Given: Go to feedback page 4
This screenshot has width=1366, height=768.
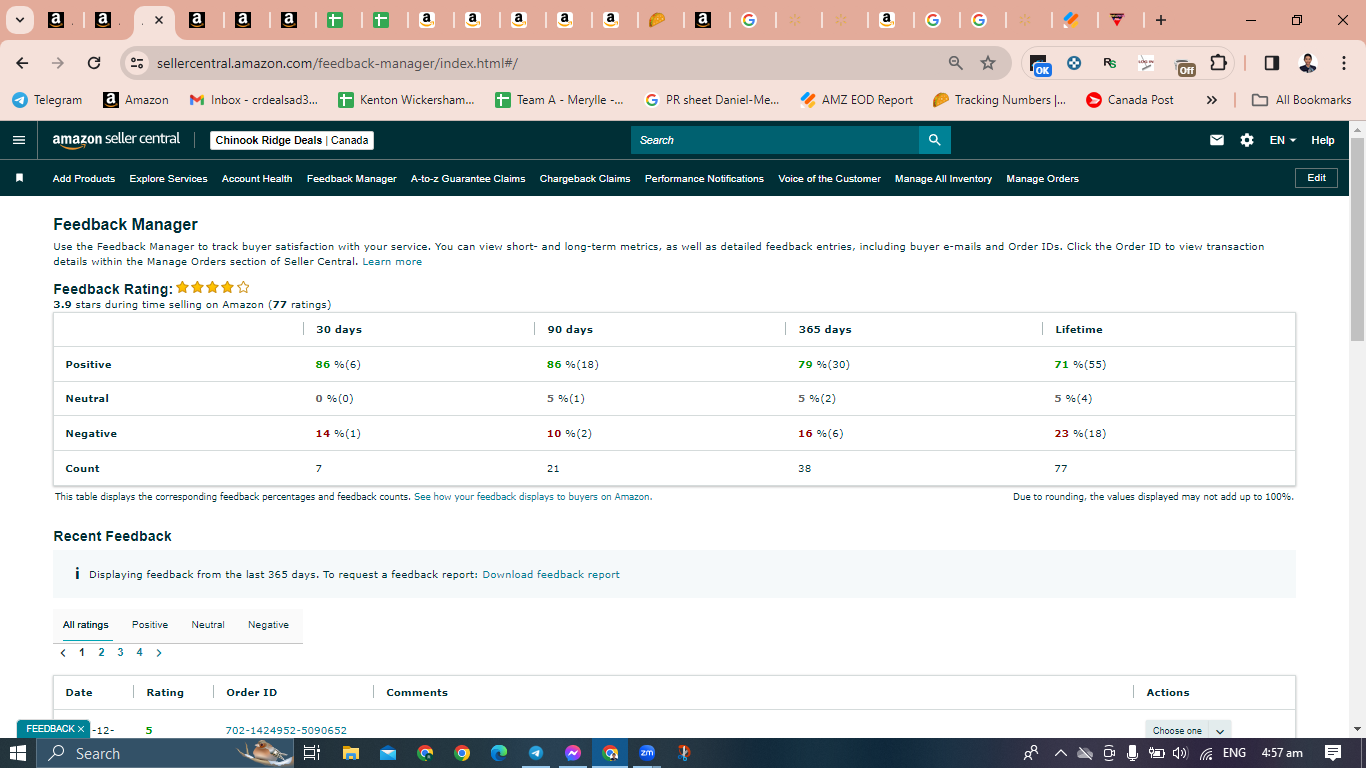Looking at the screenshot, I should click(139, 653).
